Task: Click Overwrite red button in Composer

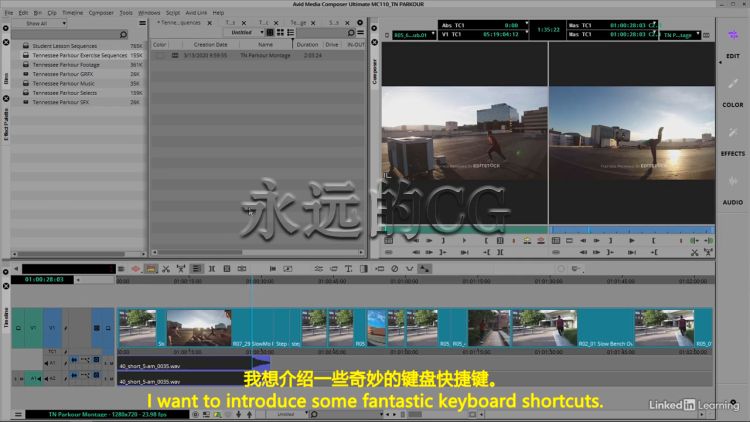Action: tap(540, 241)
